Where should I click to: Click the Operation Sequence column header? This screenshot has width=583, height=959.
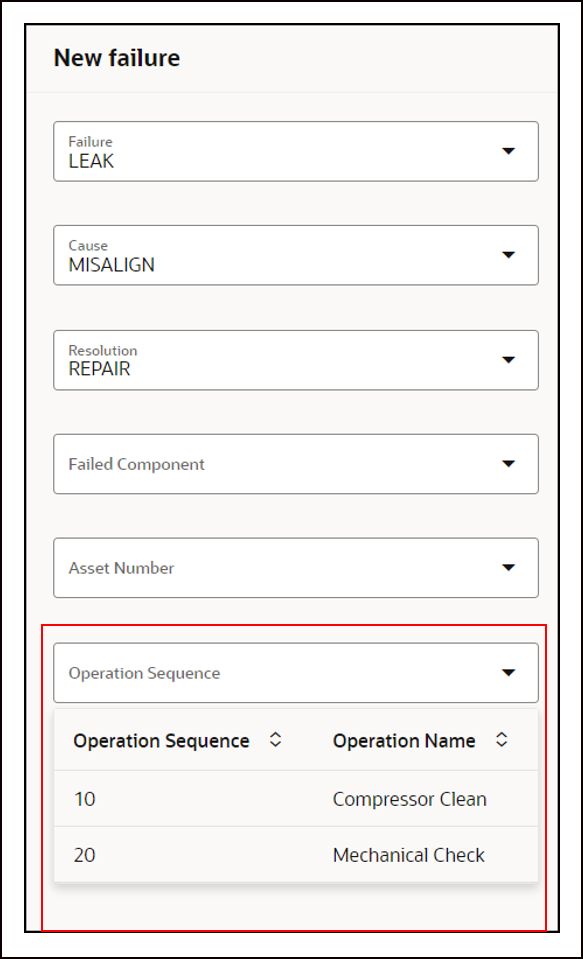[162, 741]
